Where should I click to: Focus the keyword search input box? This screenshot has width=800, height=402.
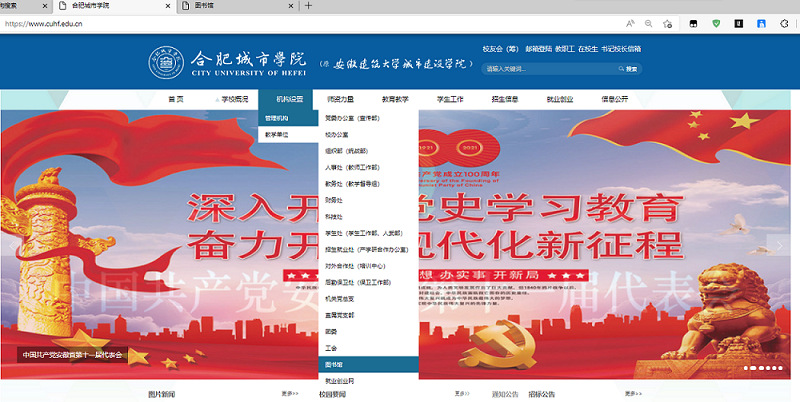pos(550,69)
